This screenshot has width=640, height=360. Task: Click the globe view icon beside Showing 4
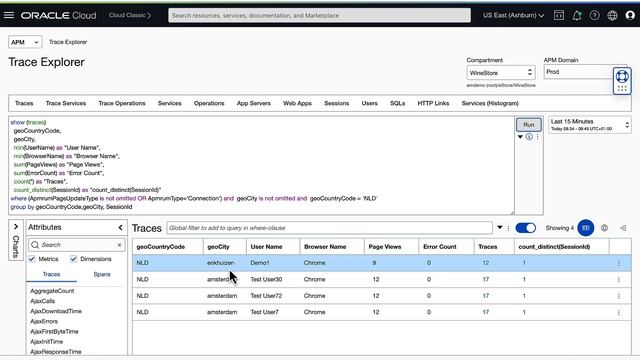(604, 228)
